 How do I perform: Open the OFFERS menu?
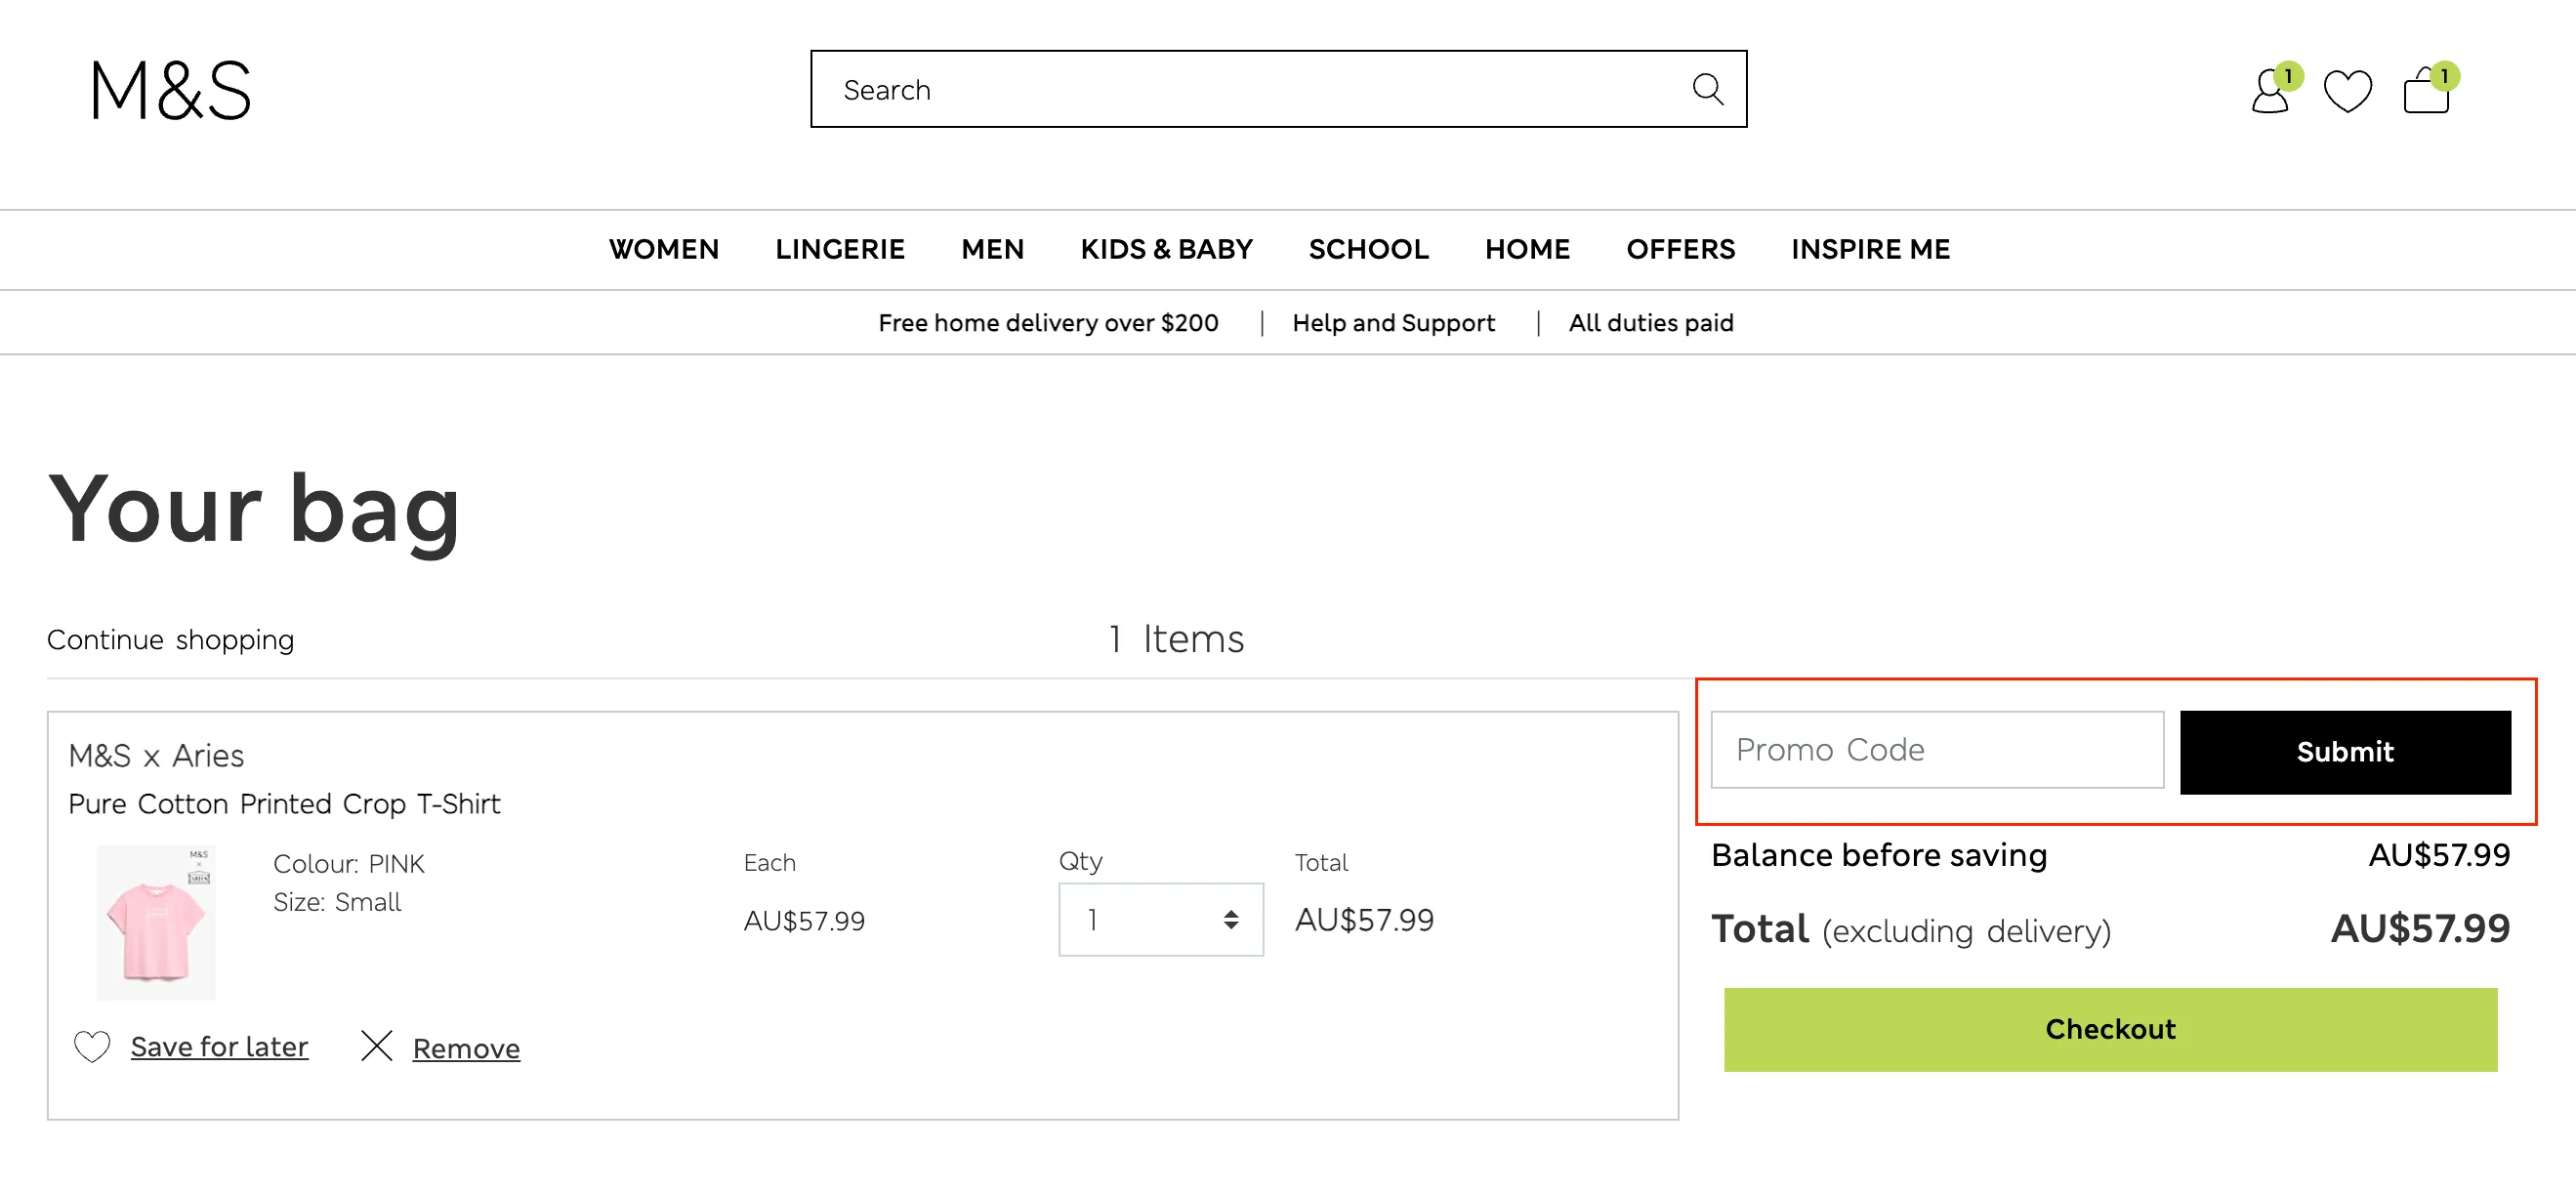[x=1680, y=249]
